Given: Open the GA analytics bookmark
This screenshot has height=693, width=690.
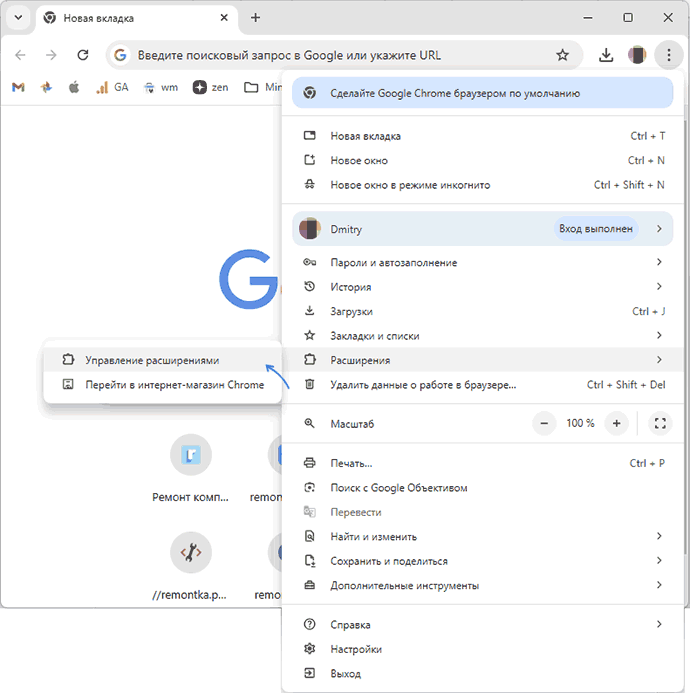Looking at the screenshot, I should 112,88.
